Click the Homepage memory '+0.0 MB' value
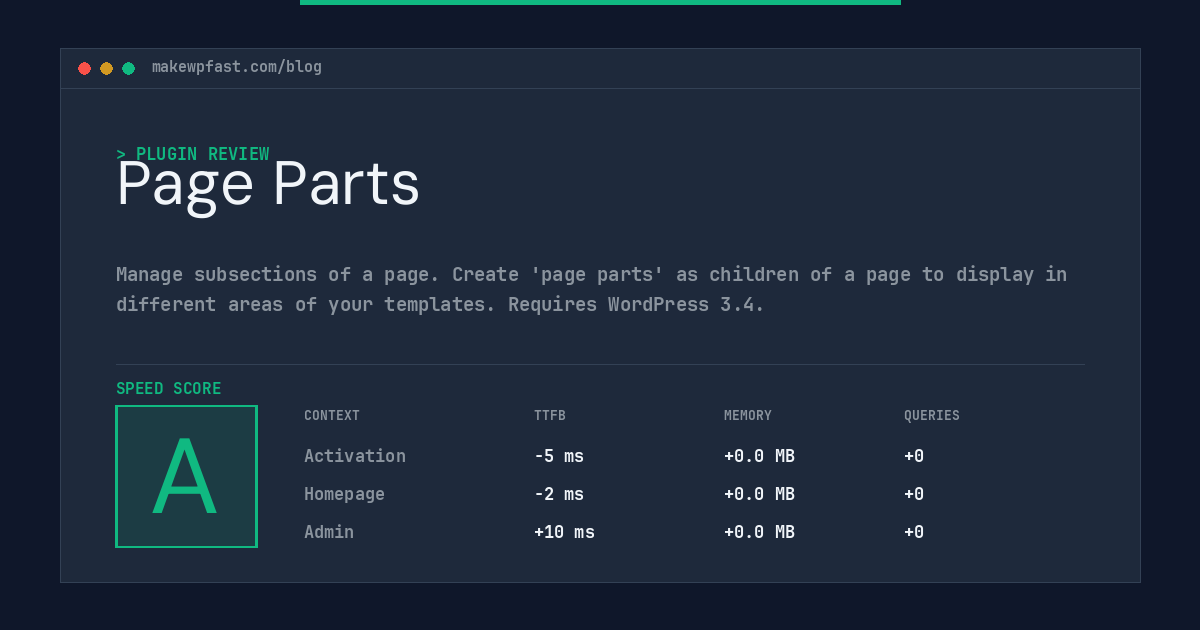1200x630 pixels. click(759, 494)
